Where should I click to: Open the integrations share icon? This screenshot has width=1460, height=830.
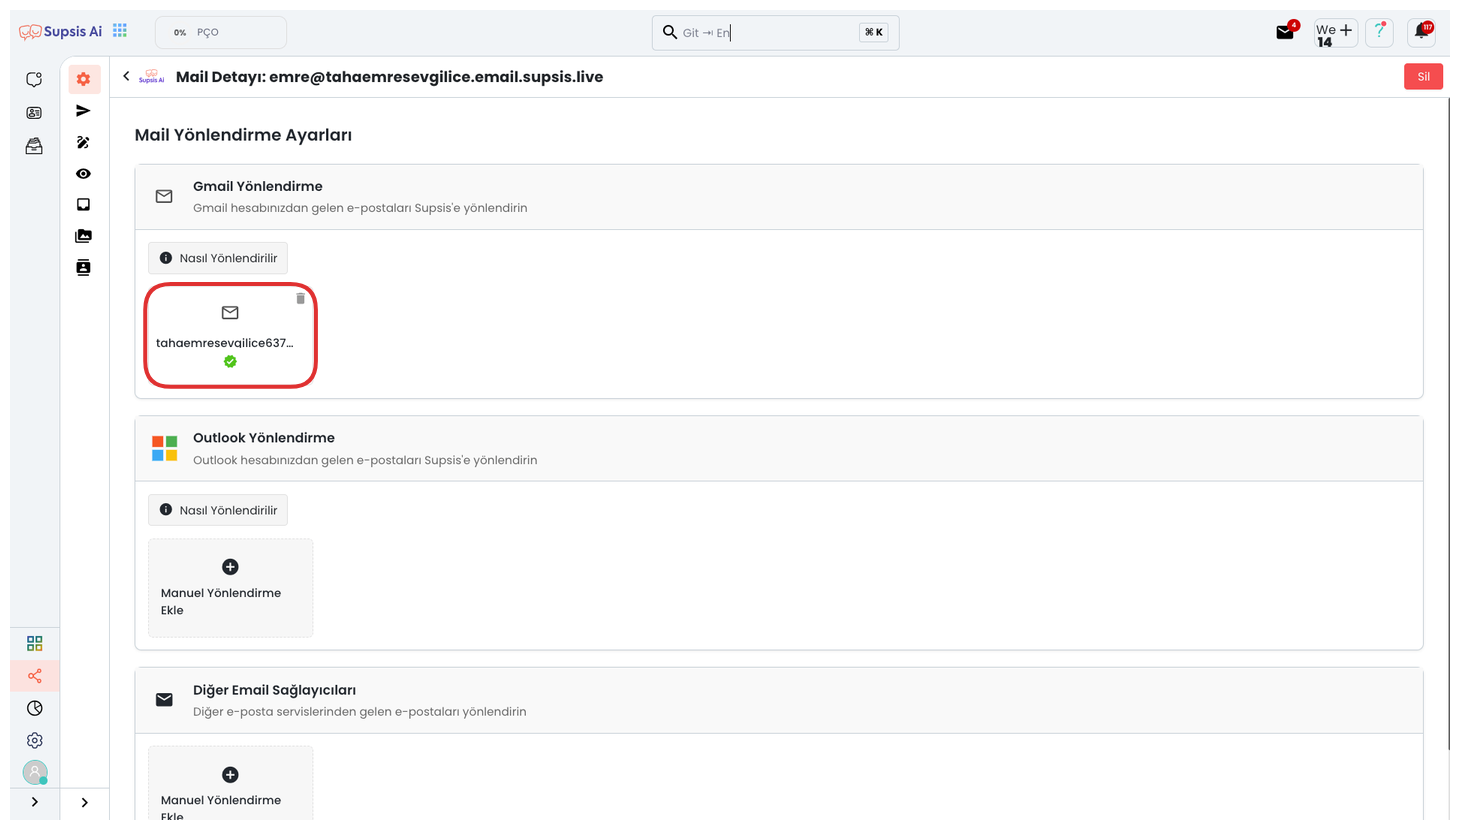click(35, 676)
